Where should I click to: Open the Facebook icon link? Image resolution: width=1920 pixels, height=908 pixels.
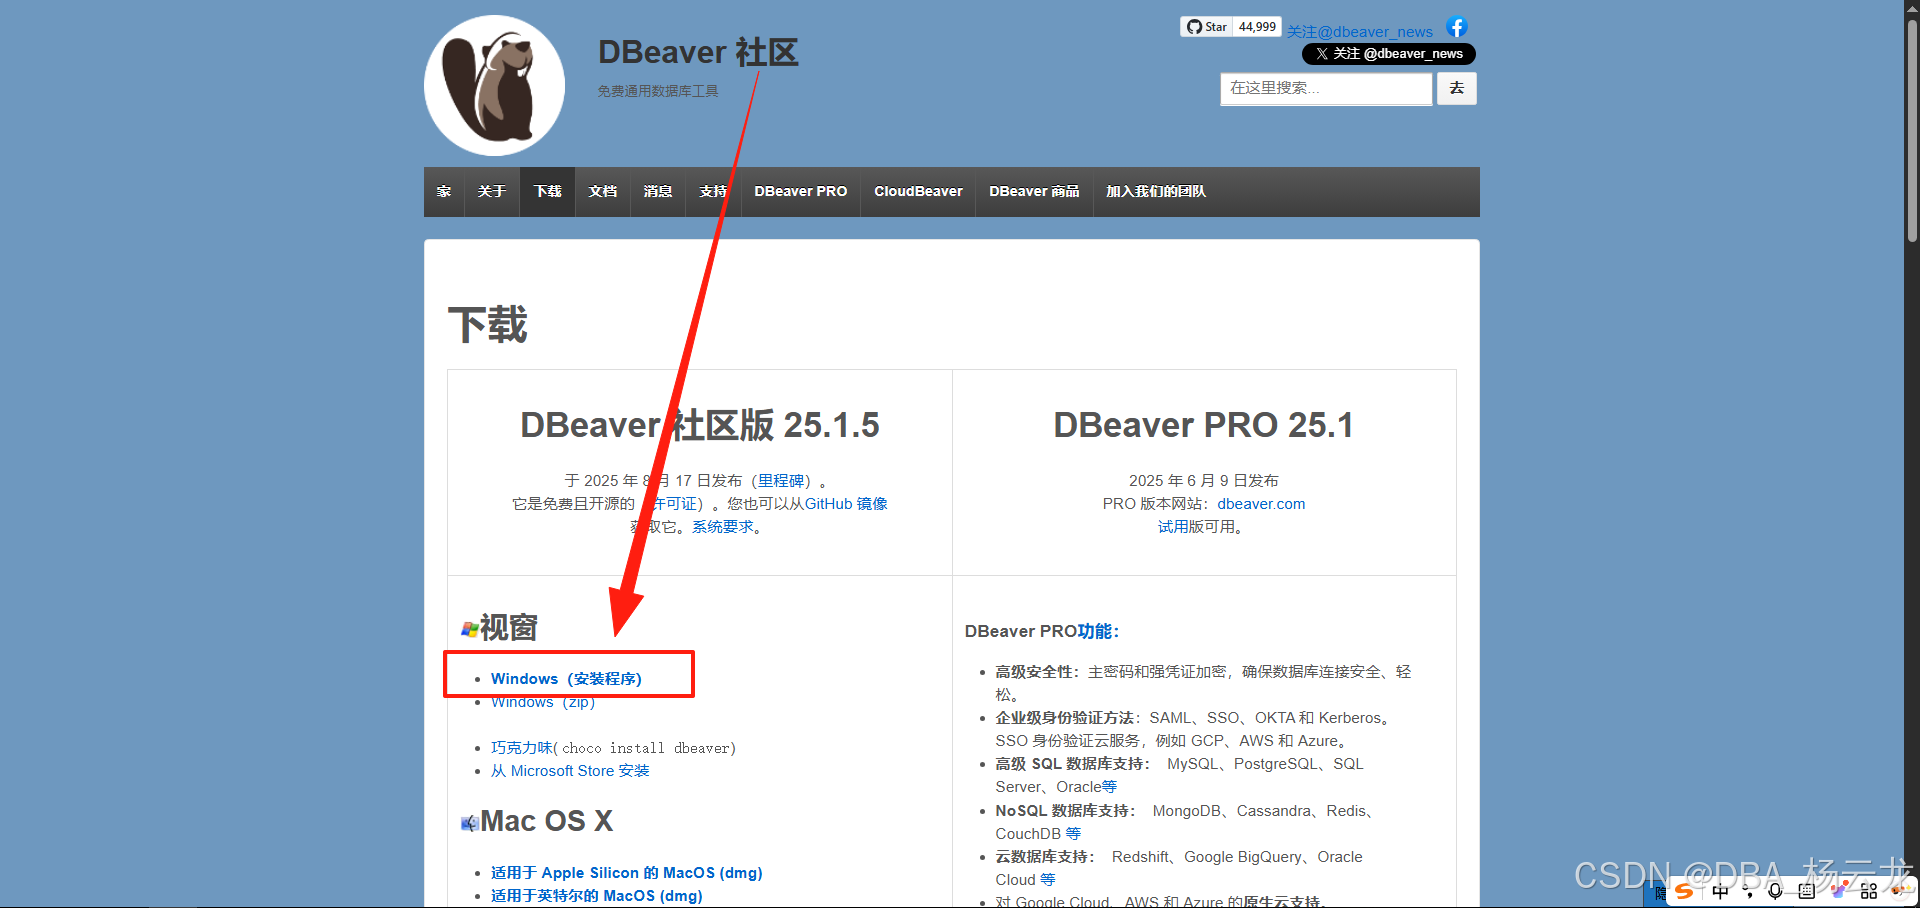(x=1457, y=27)
